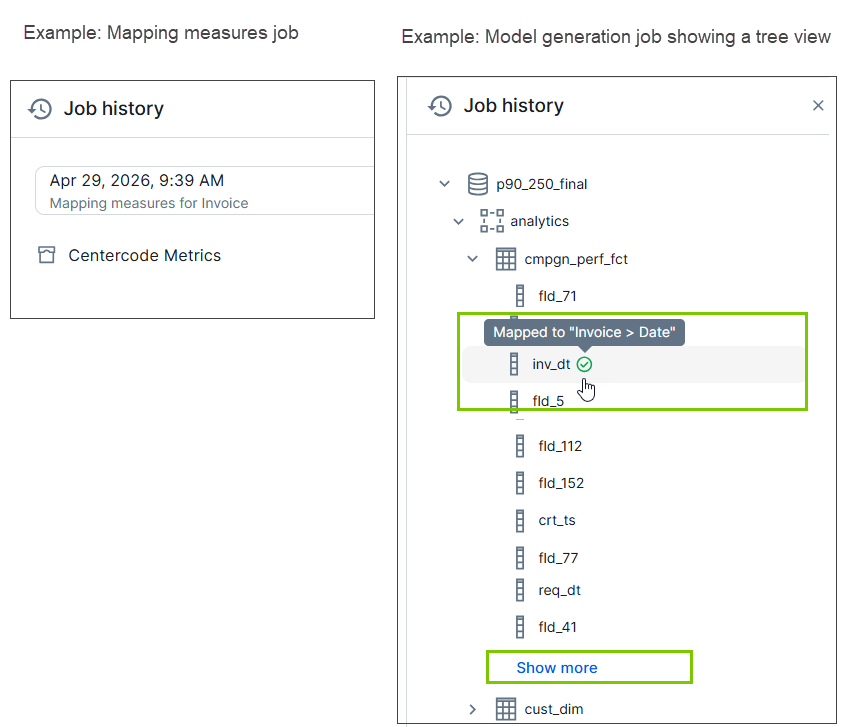Click the Job history clock icon in the left panel
The width and height of the screenshot is (848, 727).
tap(40, 109)
